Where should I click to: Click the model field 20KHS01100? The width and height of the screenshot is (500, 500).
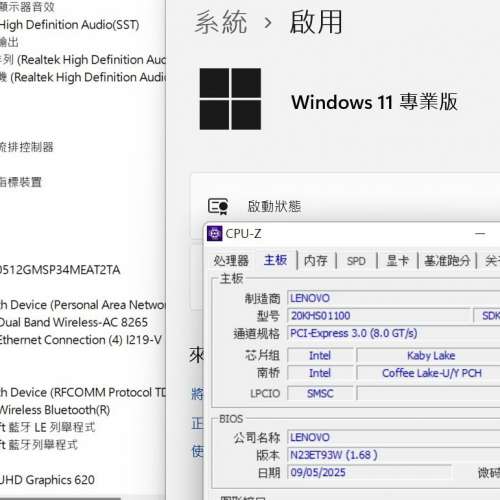[379, 316]
